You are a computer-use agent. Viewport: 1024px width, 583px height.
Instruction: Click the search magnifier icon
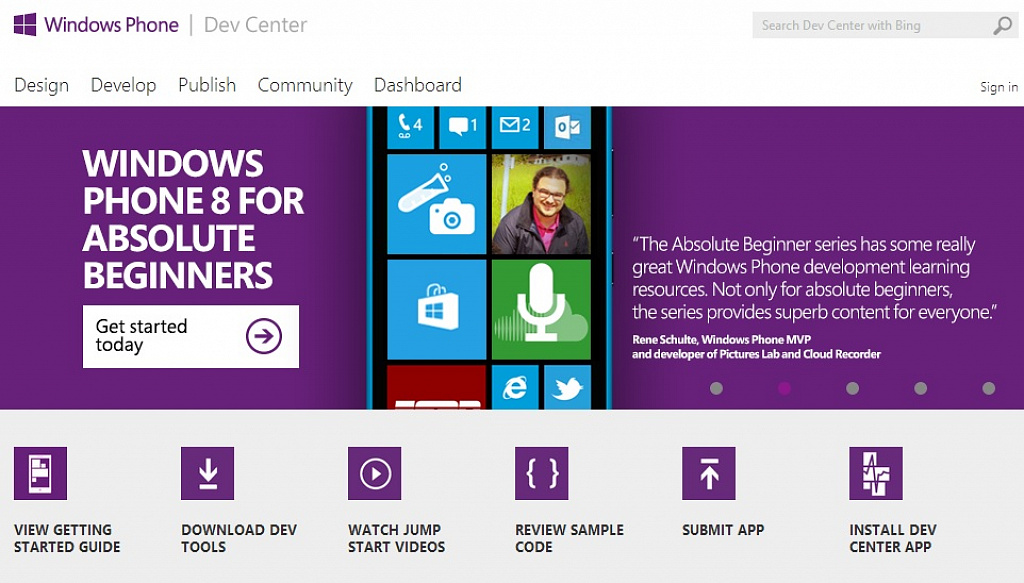[x=1002, y=25]
